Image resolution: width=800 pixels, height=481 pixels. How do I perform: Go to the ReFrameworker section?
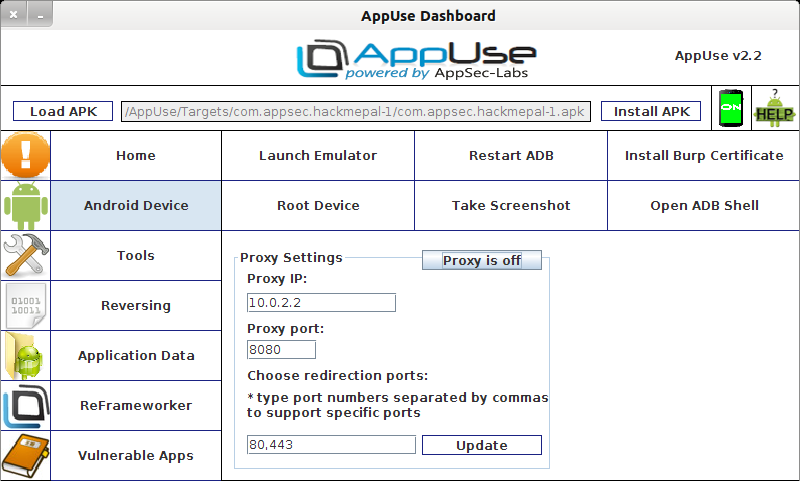click(x=136, y=406)
